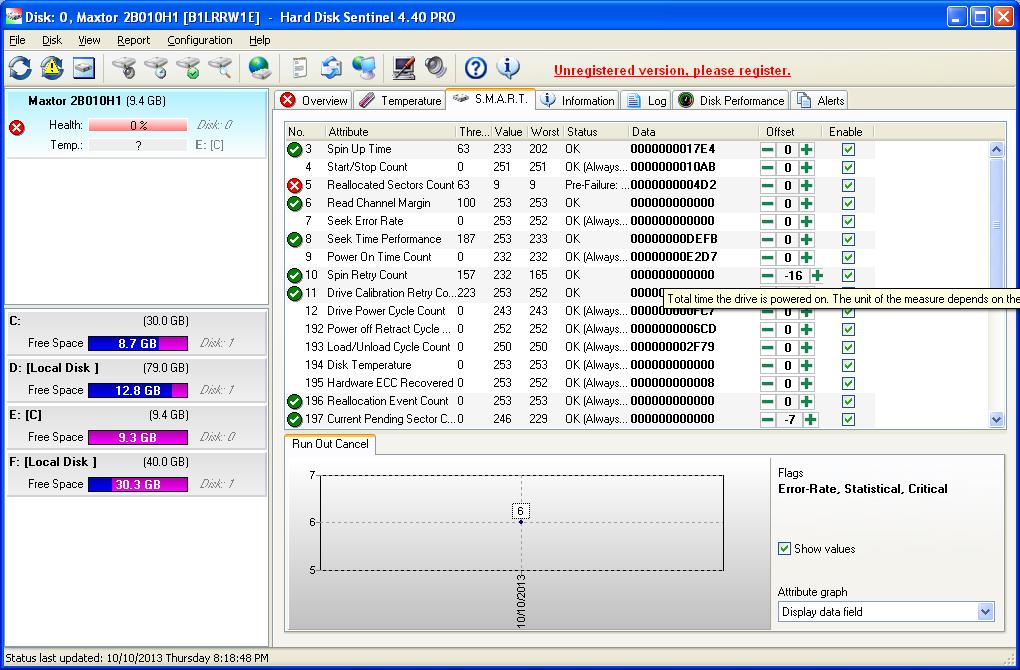Decrease offset for Current Pending Sector Count
Image resolution: width=1020 pixels, height=670 pixels.
pos(768,419)
